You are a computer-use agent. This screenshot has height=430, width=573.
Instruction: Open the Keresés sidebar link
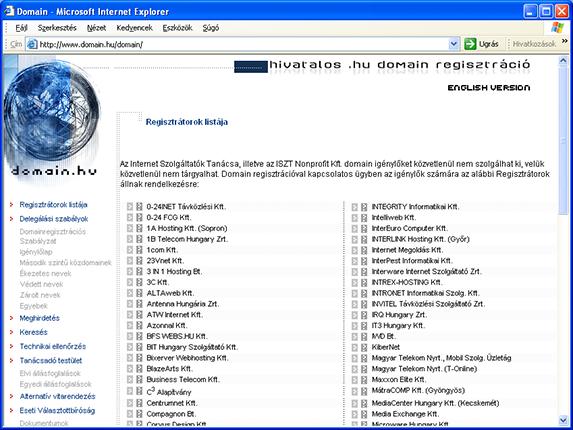pos(33,332)
